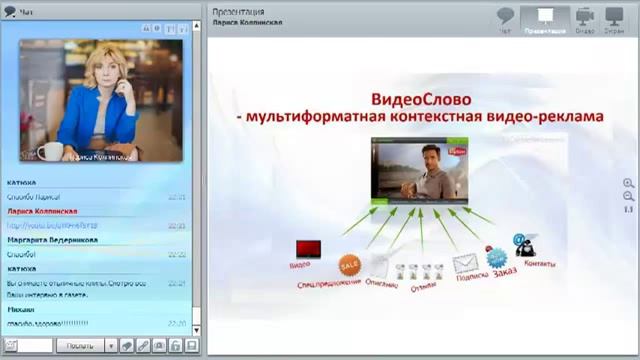The width and height of the screenshot is (640, 360).
Task: Click the blue Заказ badge on the slide
Action: click(x=497, y=258)
